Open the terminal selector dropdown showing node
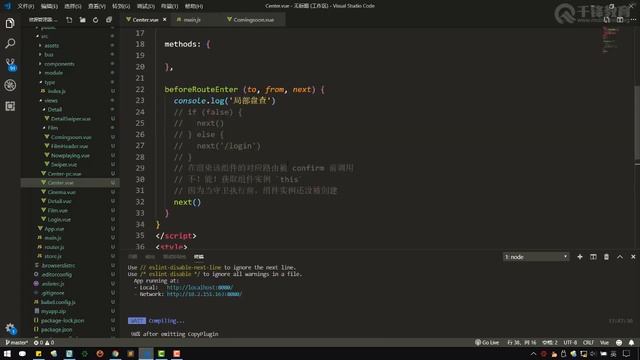Viewport: 640px width, 360px height. pyautogui.click(x=536, y=257)
